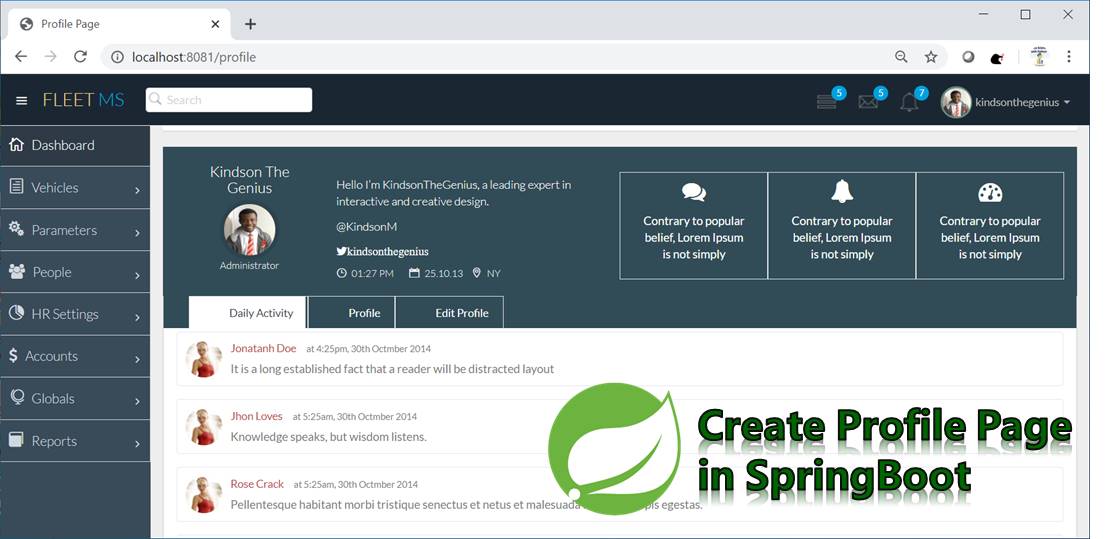1110x539 pixels.
Task: Open the zoom magnifier icon in address bar
Action: point(901,57)
